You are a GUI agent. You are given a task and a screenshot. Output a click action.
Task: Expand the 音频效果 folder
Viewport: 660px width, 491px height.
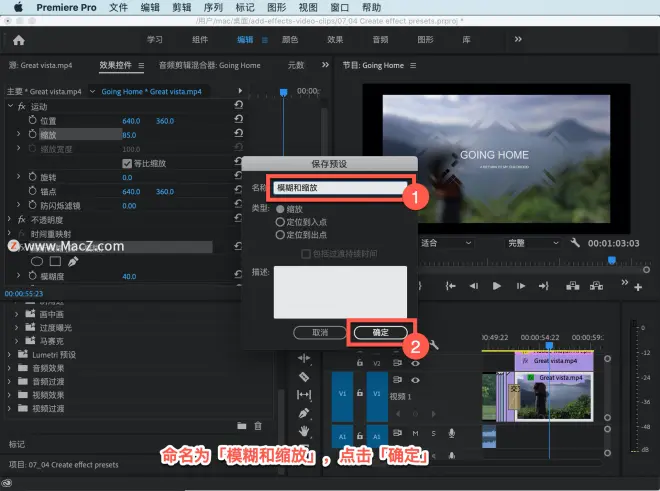[x=9, y=368]
